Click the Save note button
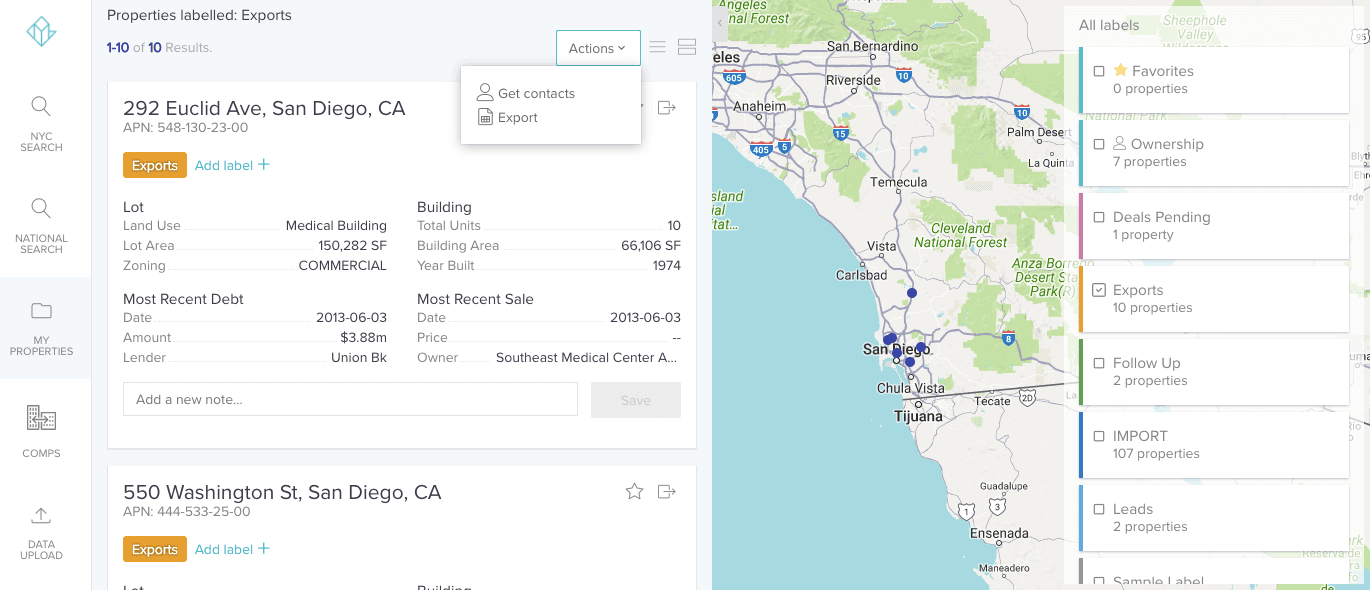 635,400
